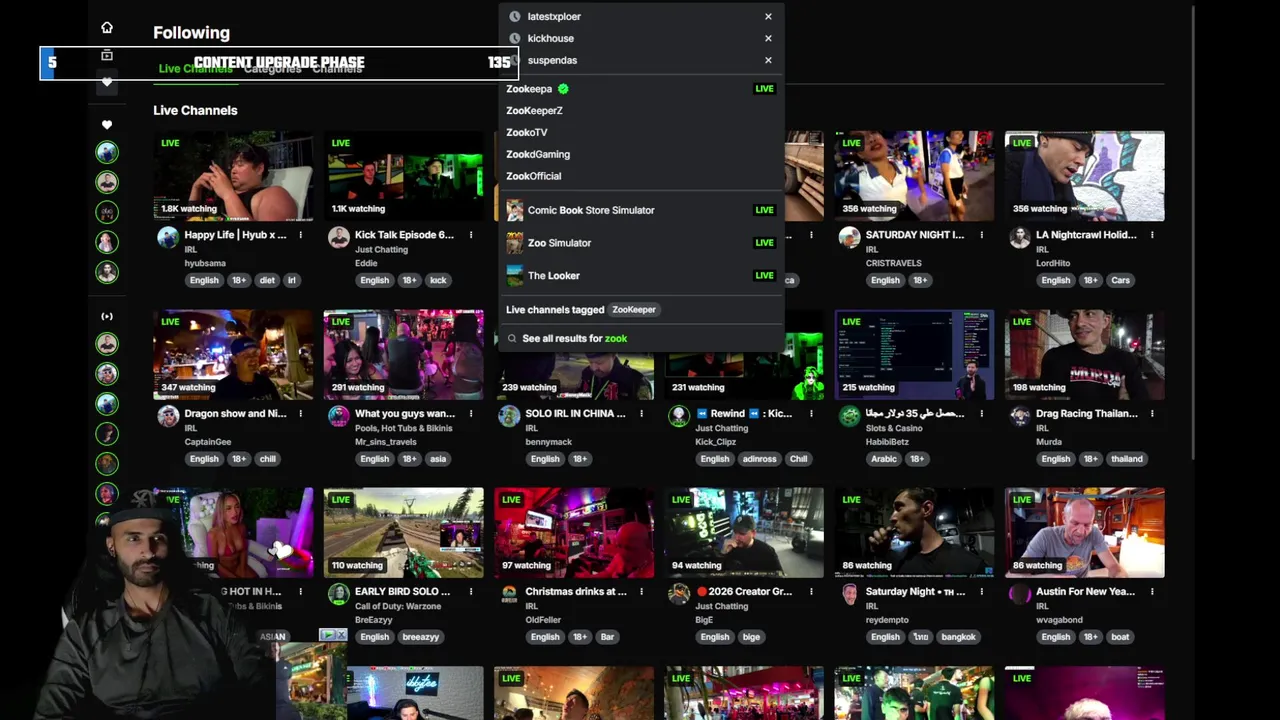The height and width of the screenshot is (720, 1280).
Task: Open the ZooKeeperZ channel suggestion
Action: coord(641,110)
